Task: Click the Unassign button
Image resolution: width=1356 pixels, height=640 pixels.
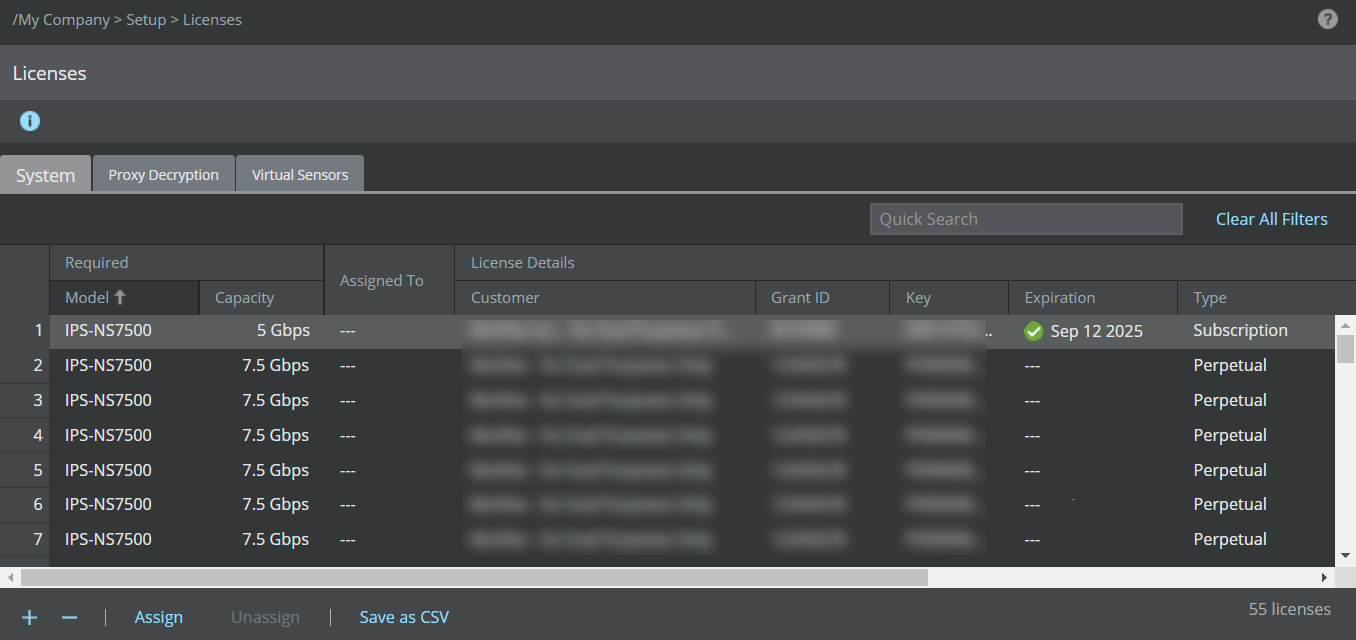Action: [x=265, y=617]
